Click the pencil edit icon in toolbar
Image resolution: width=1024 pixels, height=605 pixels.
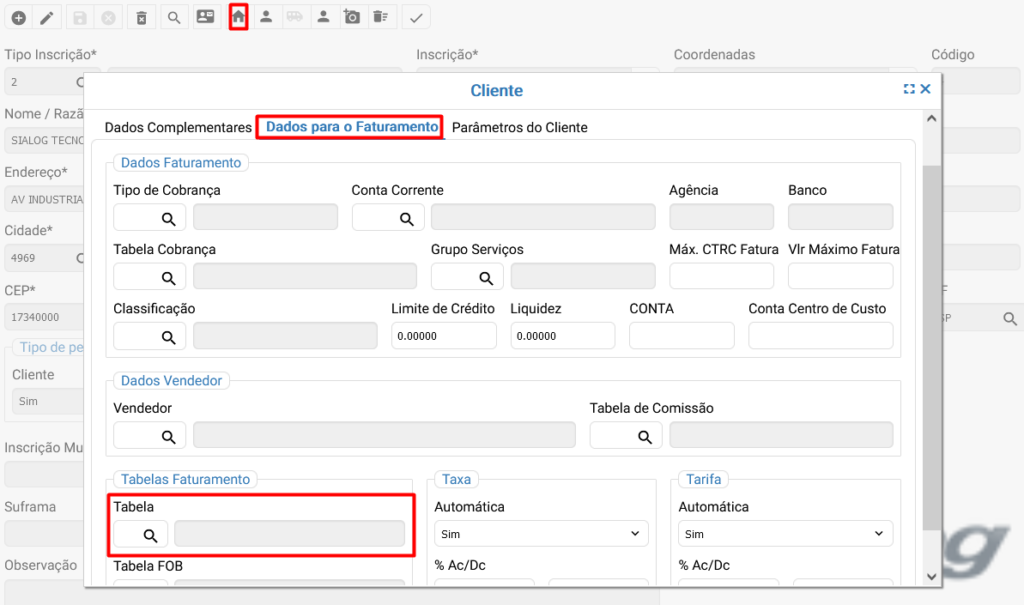[x=47, y=17]
